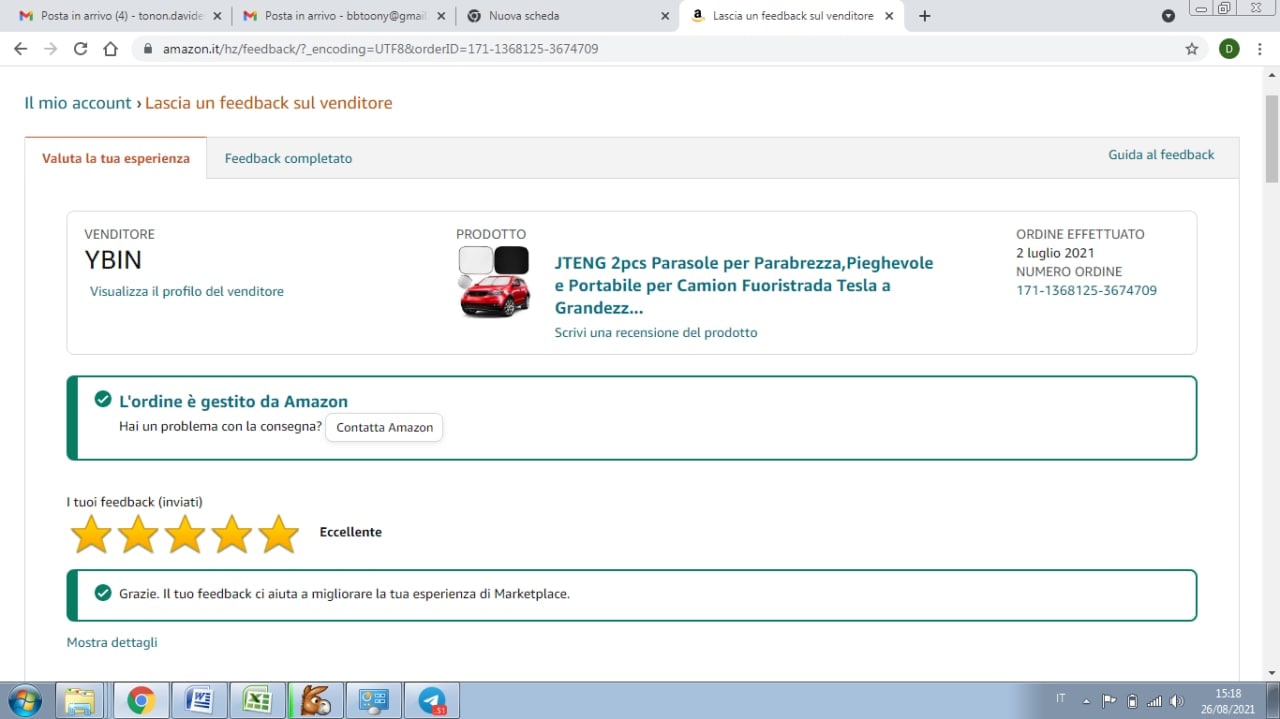
Task: Open order number 171-1368125-3674709
Action: pyautogui.click(x=1086, y=290)
